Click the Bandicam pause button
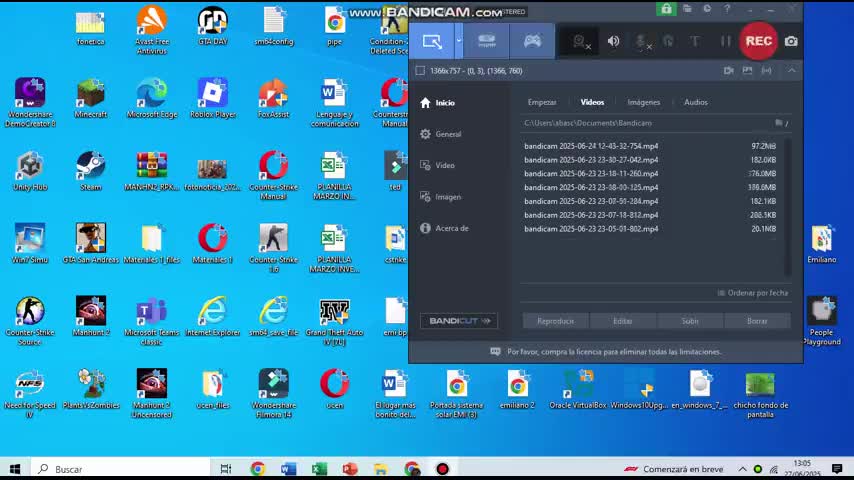854x480 pixels. tap(725, 41)
